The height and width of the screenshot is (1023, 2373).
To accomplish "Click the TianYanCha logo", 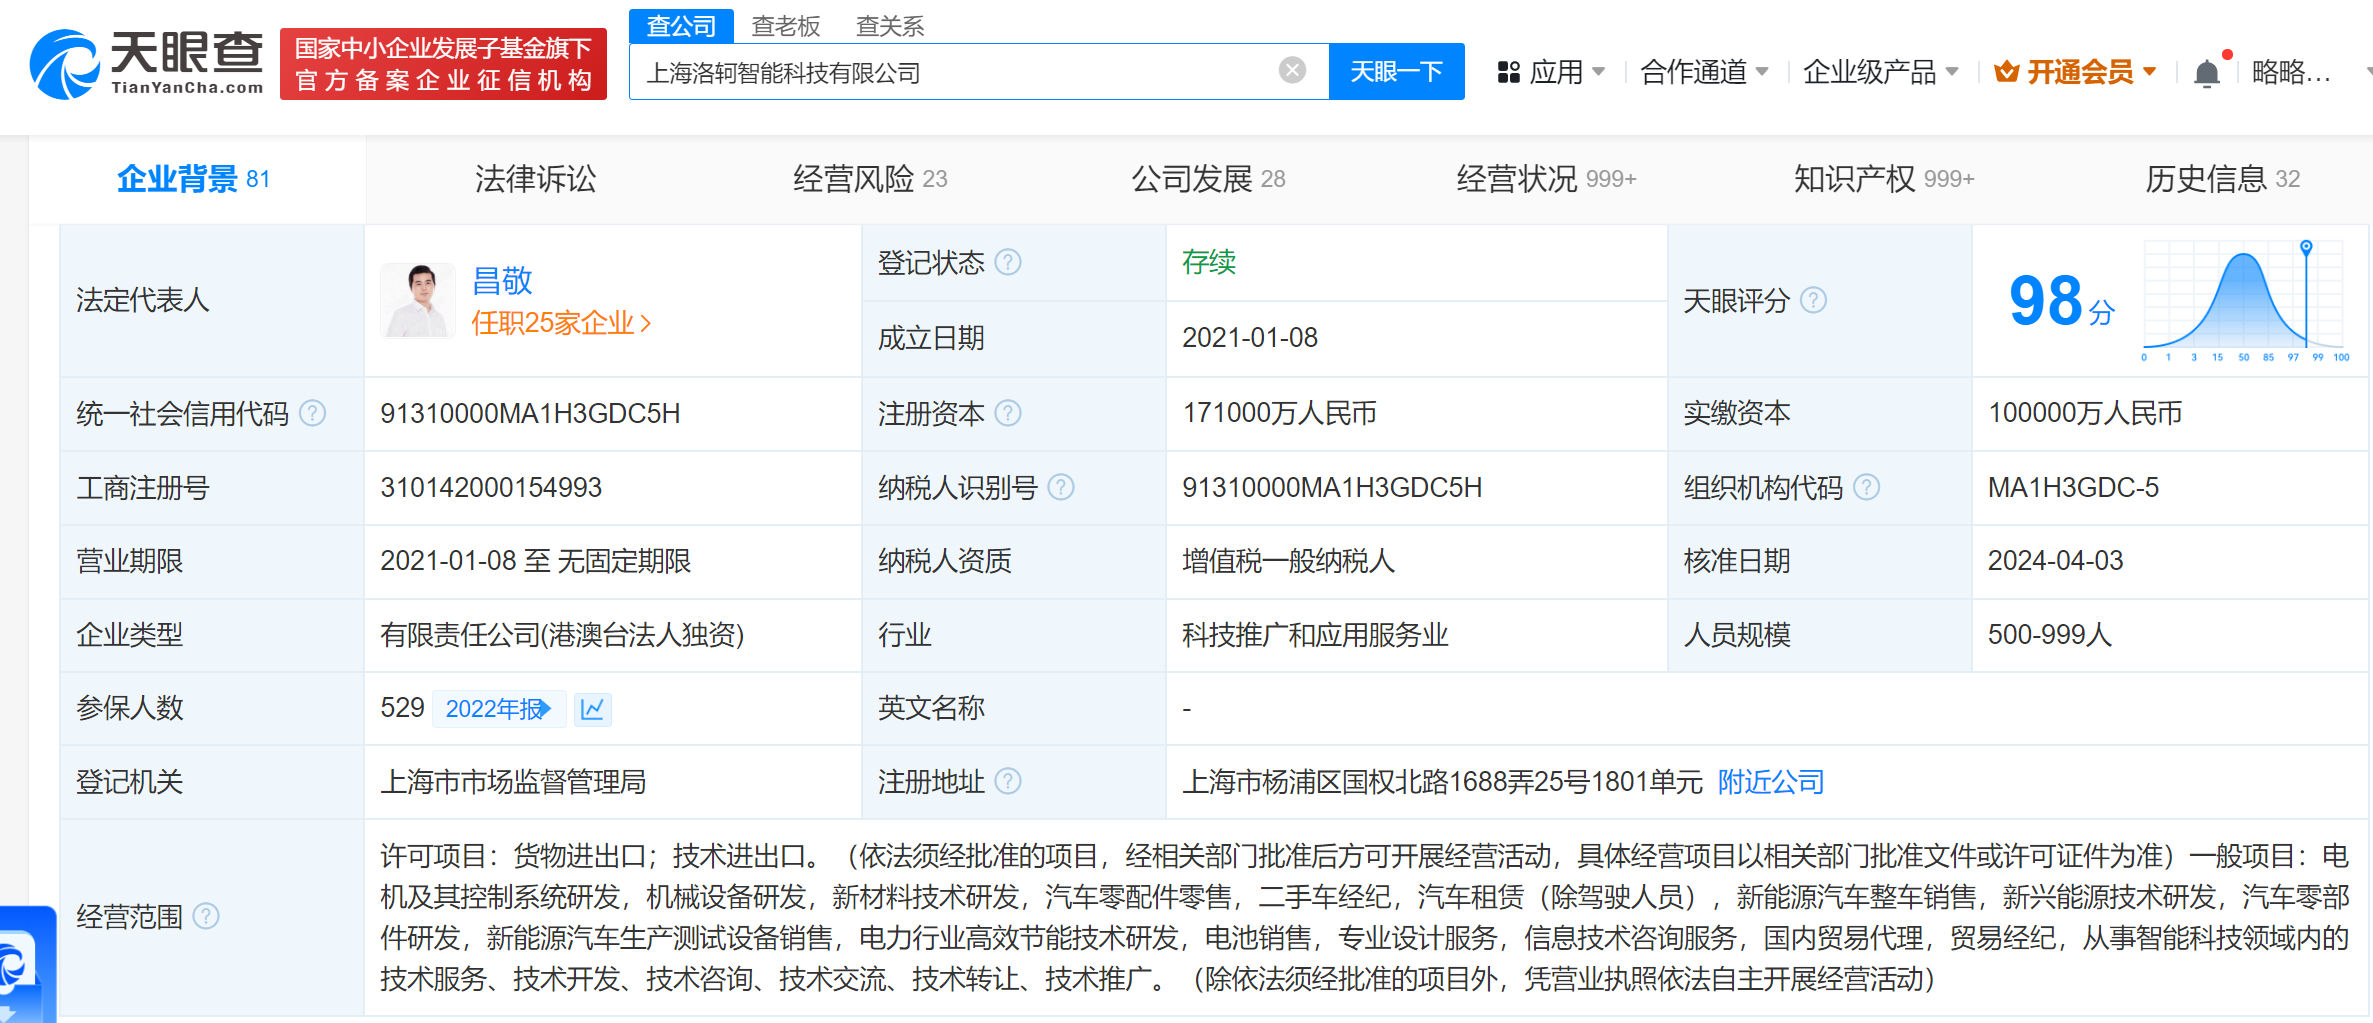I will pyautogui.click(x=146, y=64).
